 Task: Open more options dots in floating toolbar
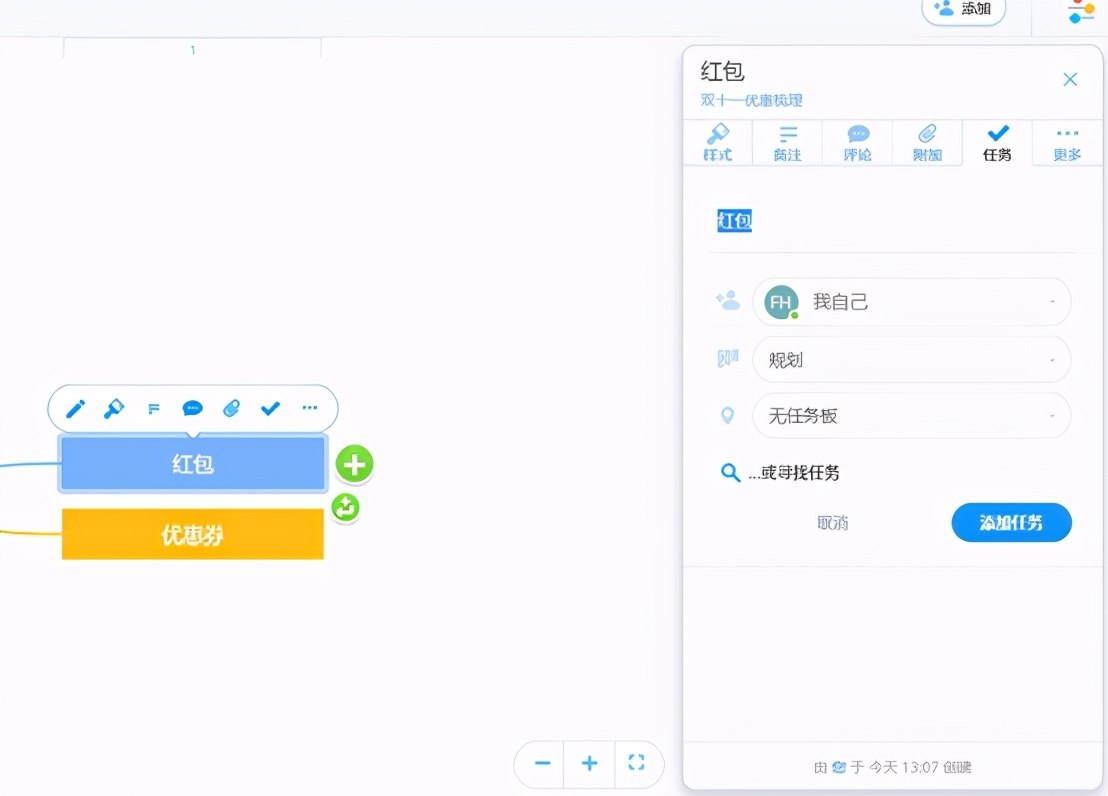pos(310,407)
